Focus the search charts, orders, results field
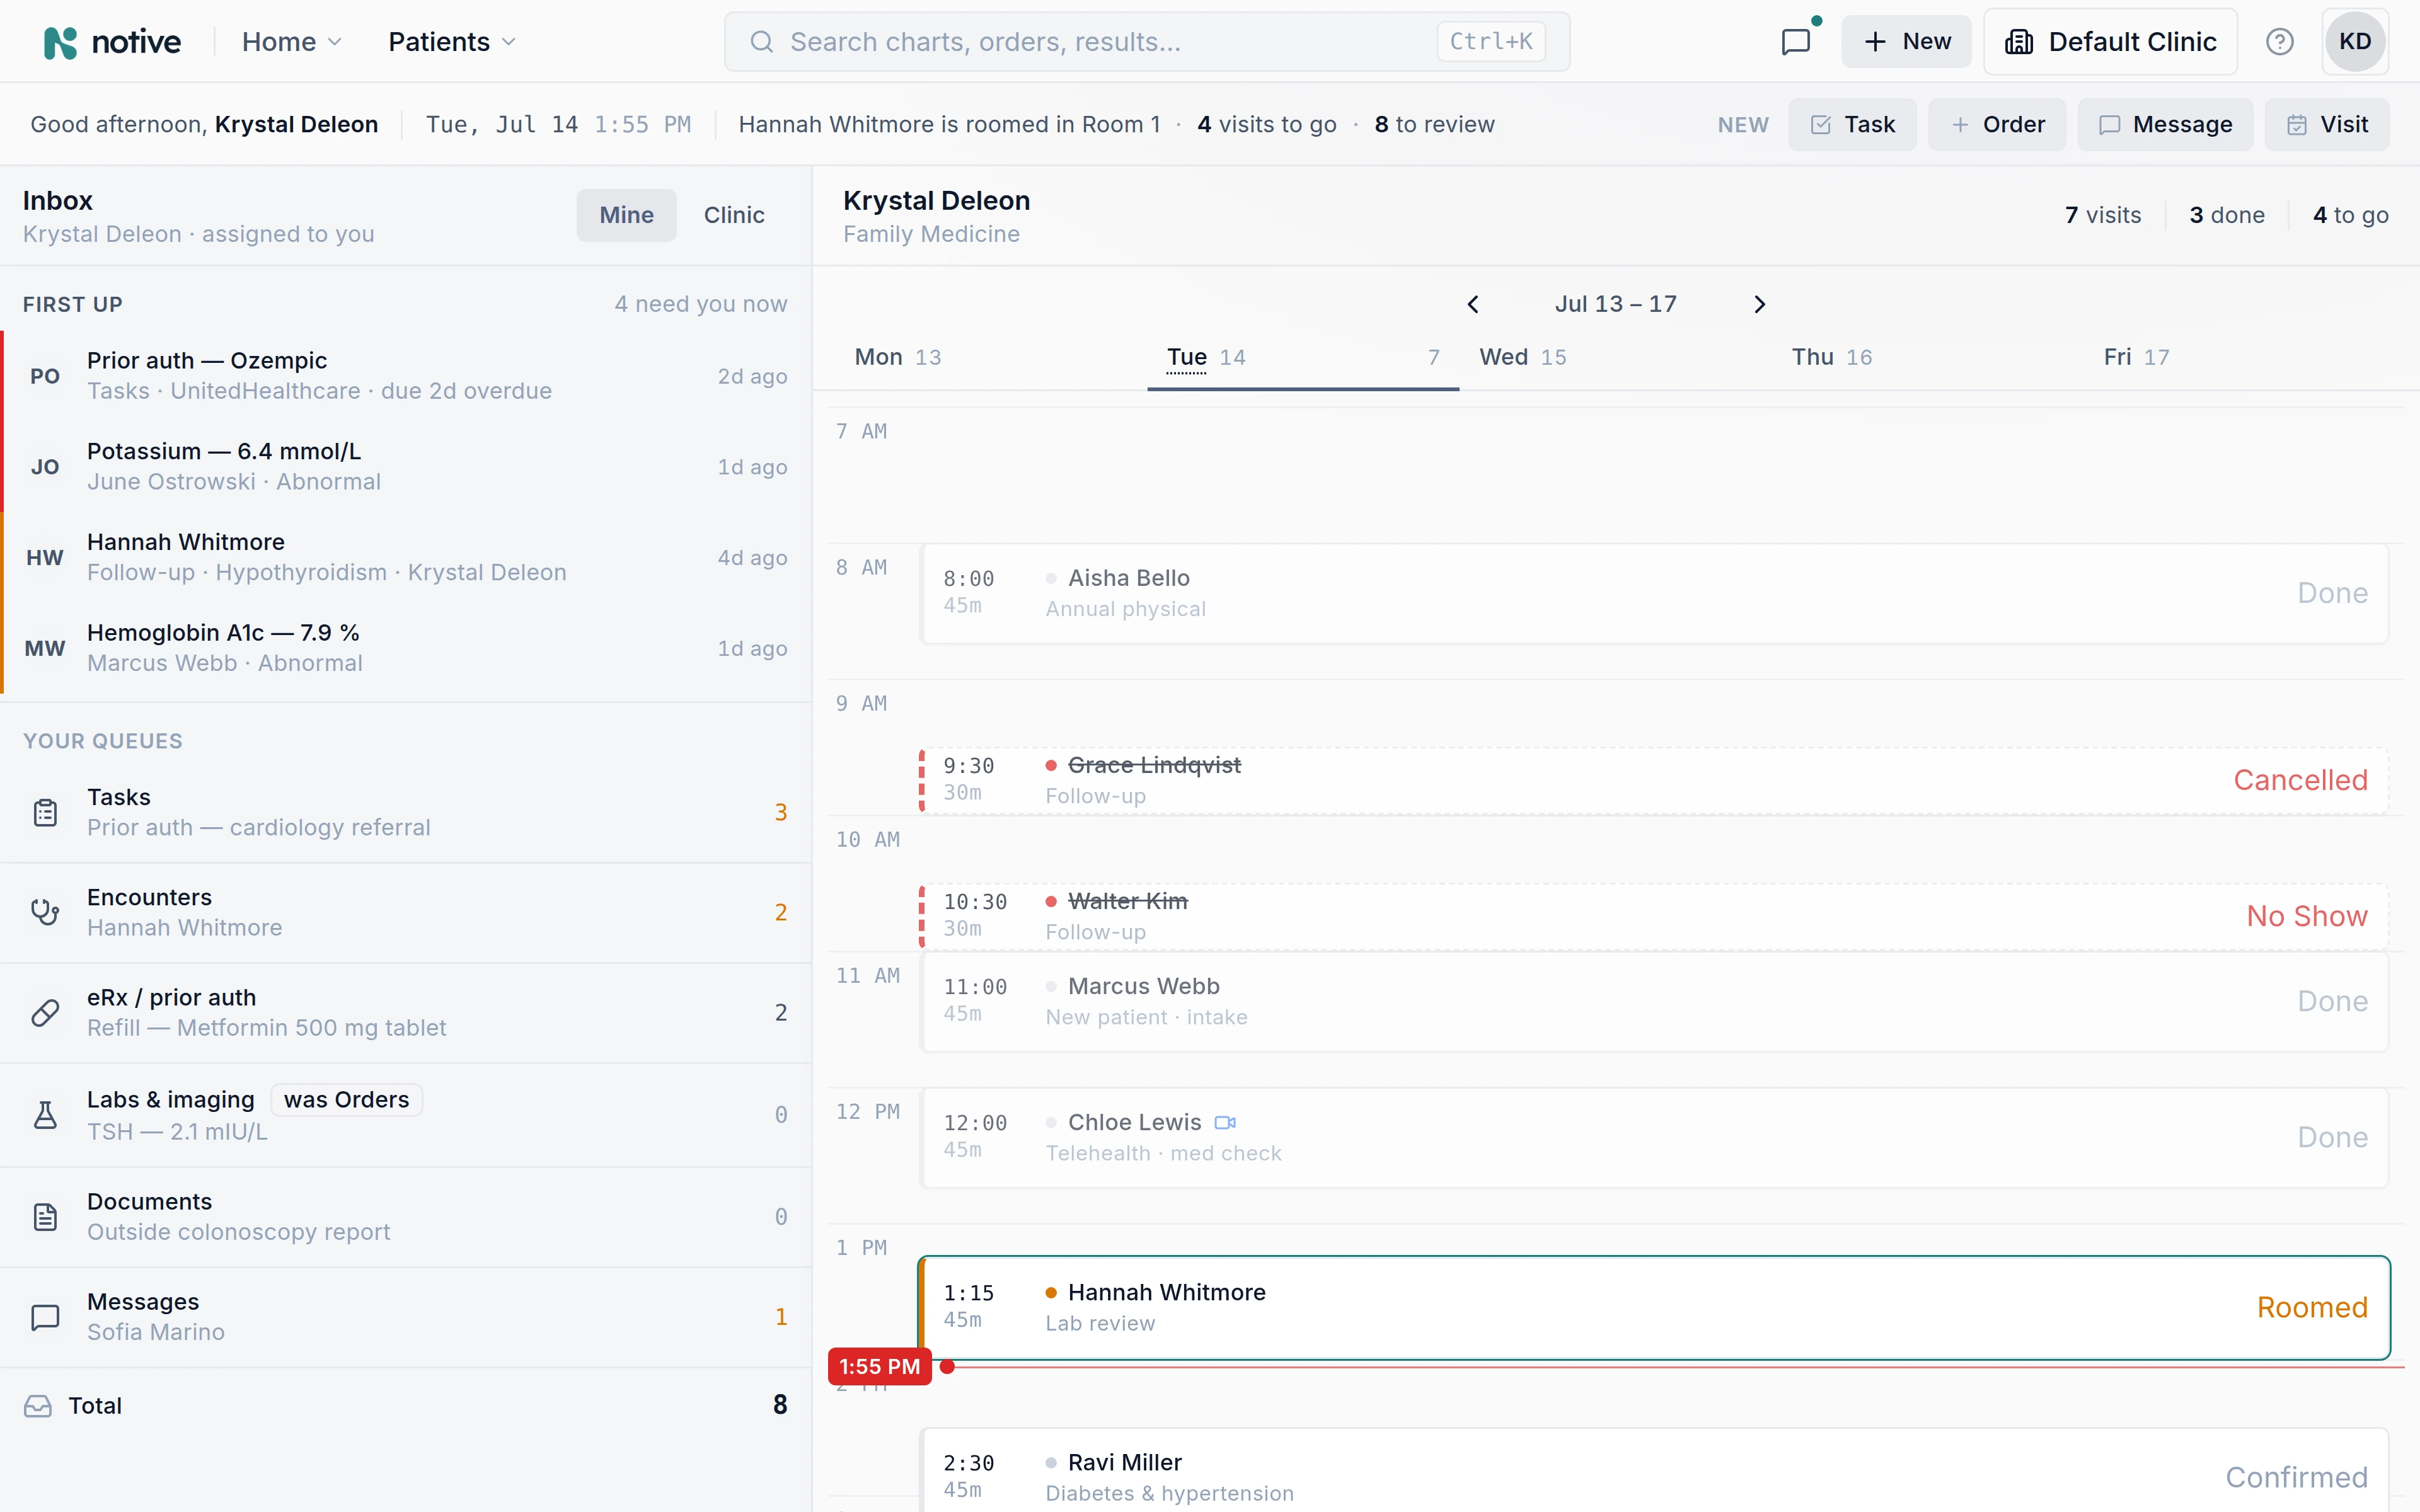Image resolution: width=2420 pixels, height=1512 pixels. [x=1147, y=42]
